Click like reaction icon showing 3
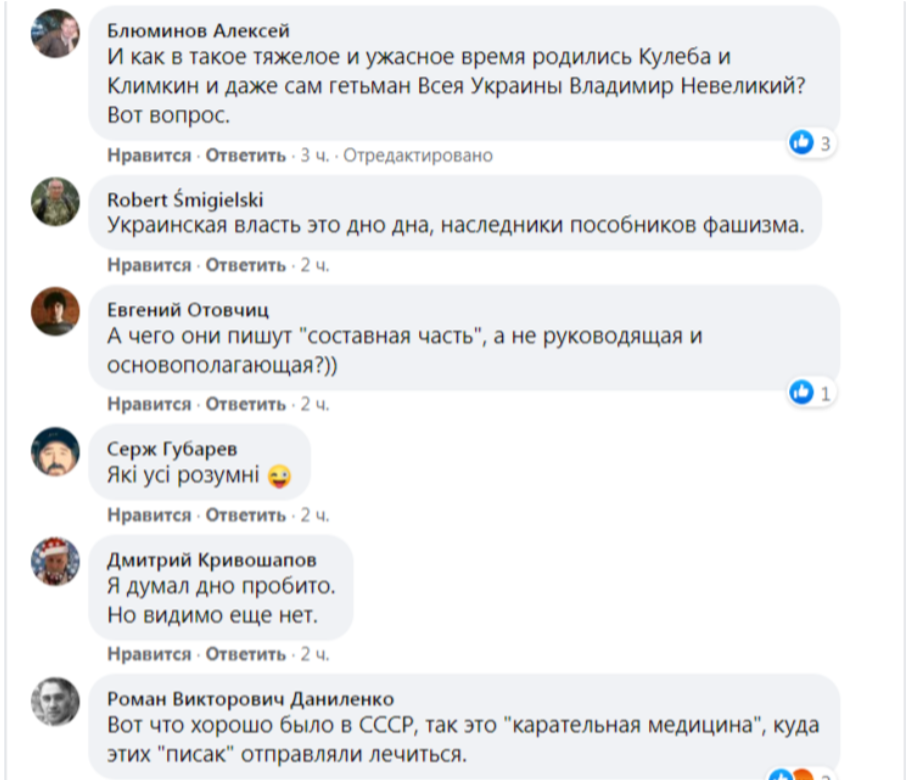The height and width of the screenshot is (780, 906). 802,143
